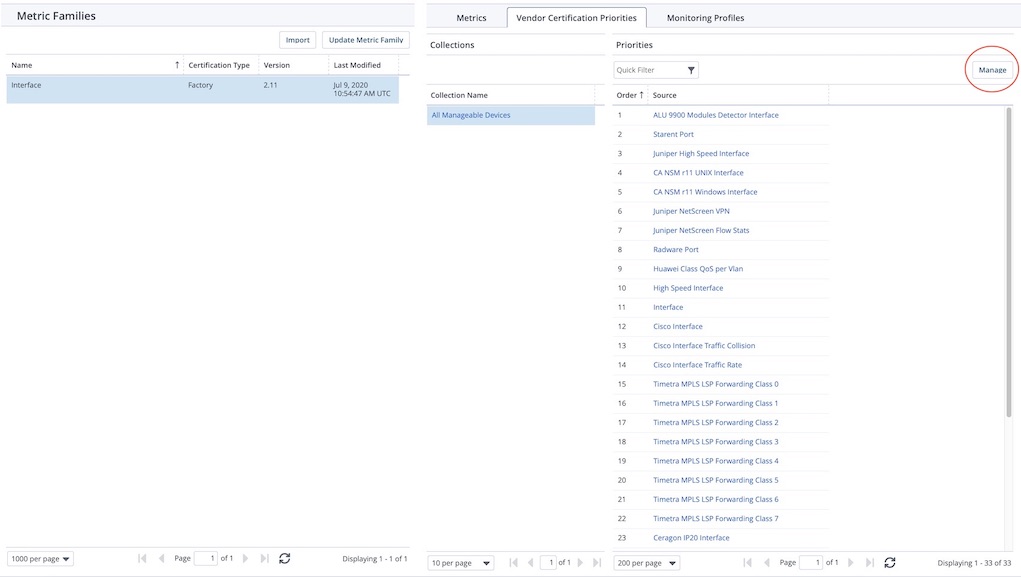Select the All Manageable Devices collection
Screen dimensions: 1021x577
[471, 115]
